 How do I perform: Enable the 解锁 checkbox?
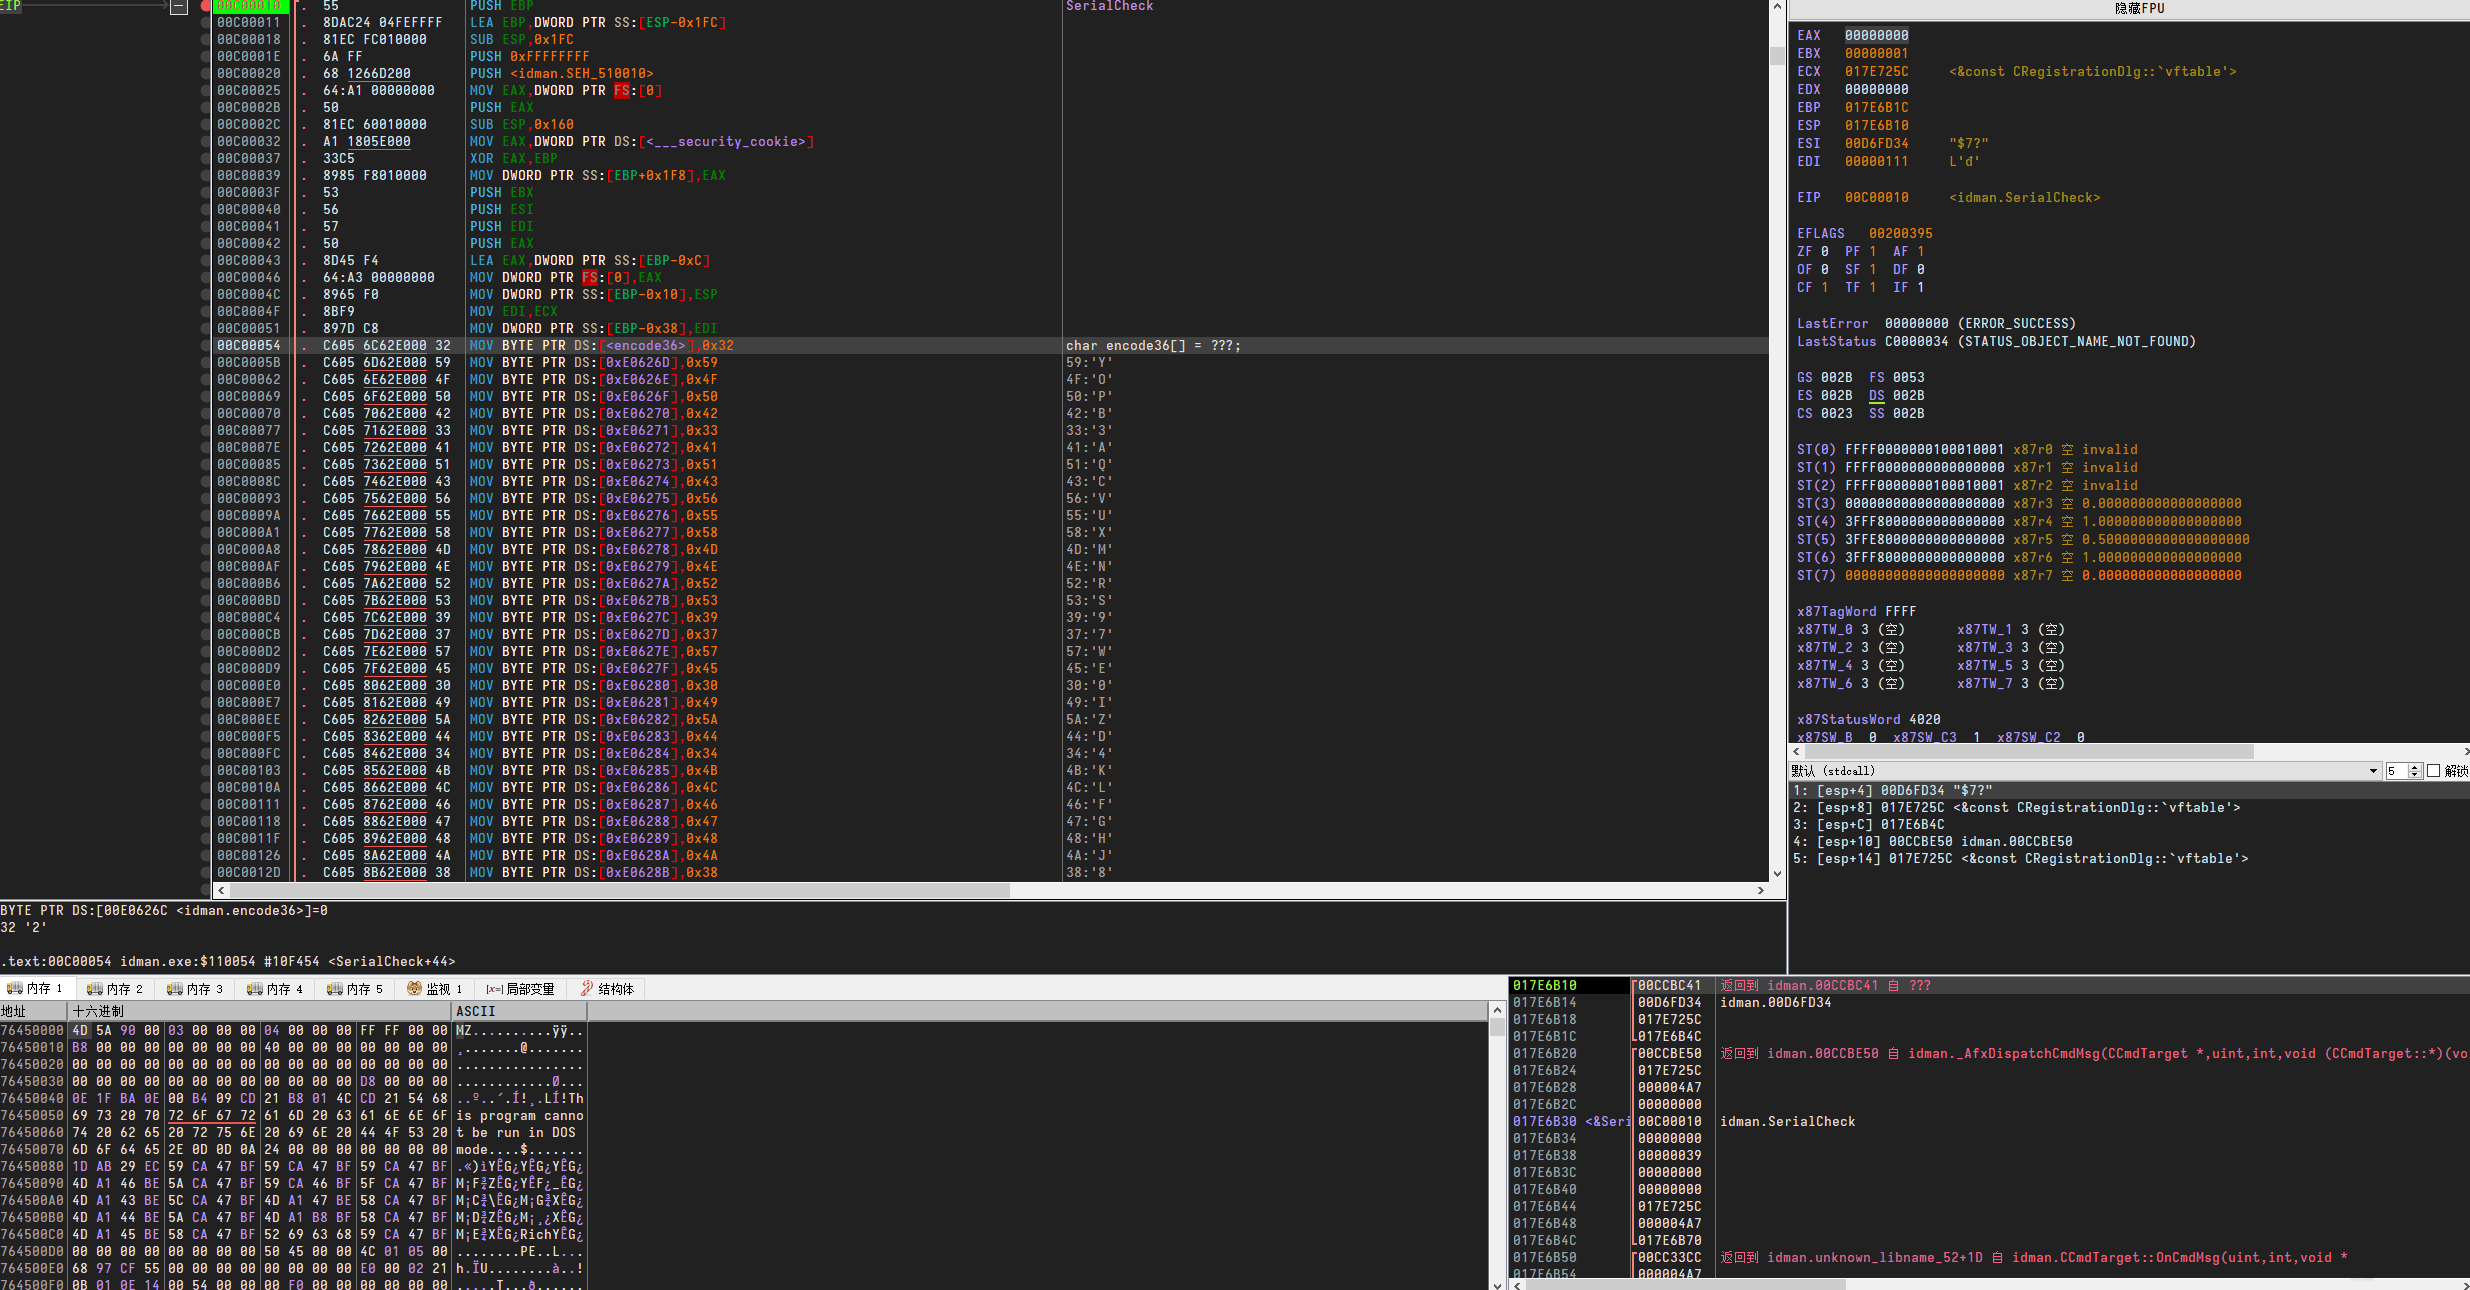click(2434, 771)
